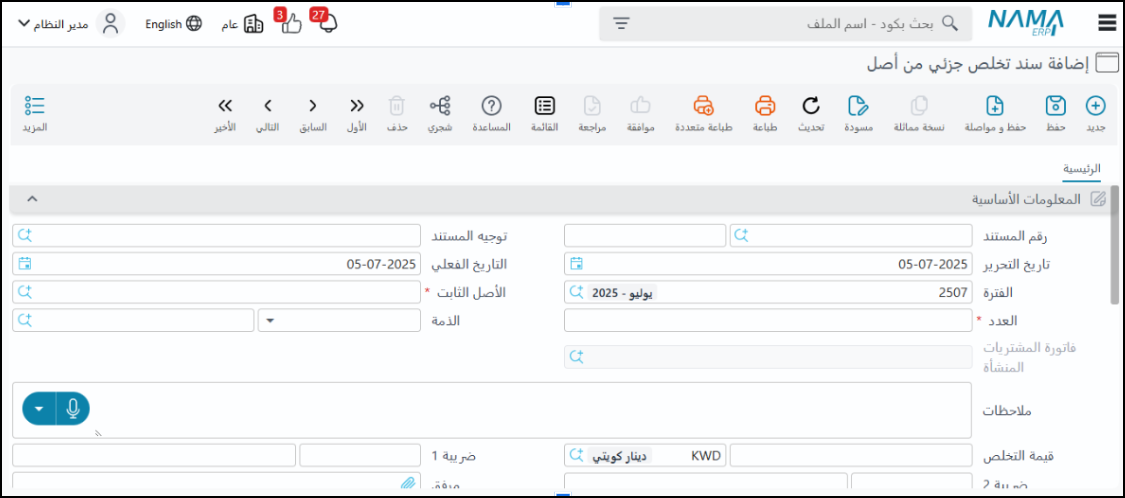Switch language to English
Screen dimensions: 1125x498
[172, 24]
